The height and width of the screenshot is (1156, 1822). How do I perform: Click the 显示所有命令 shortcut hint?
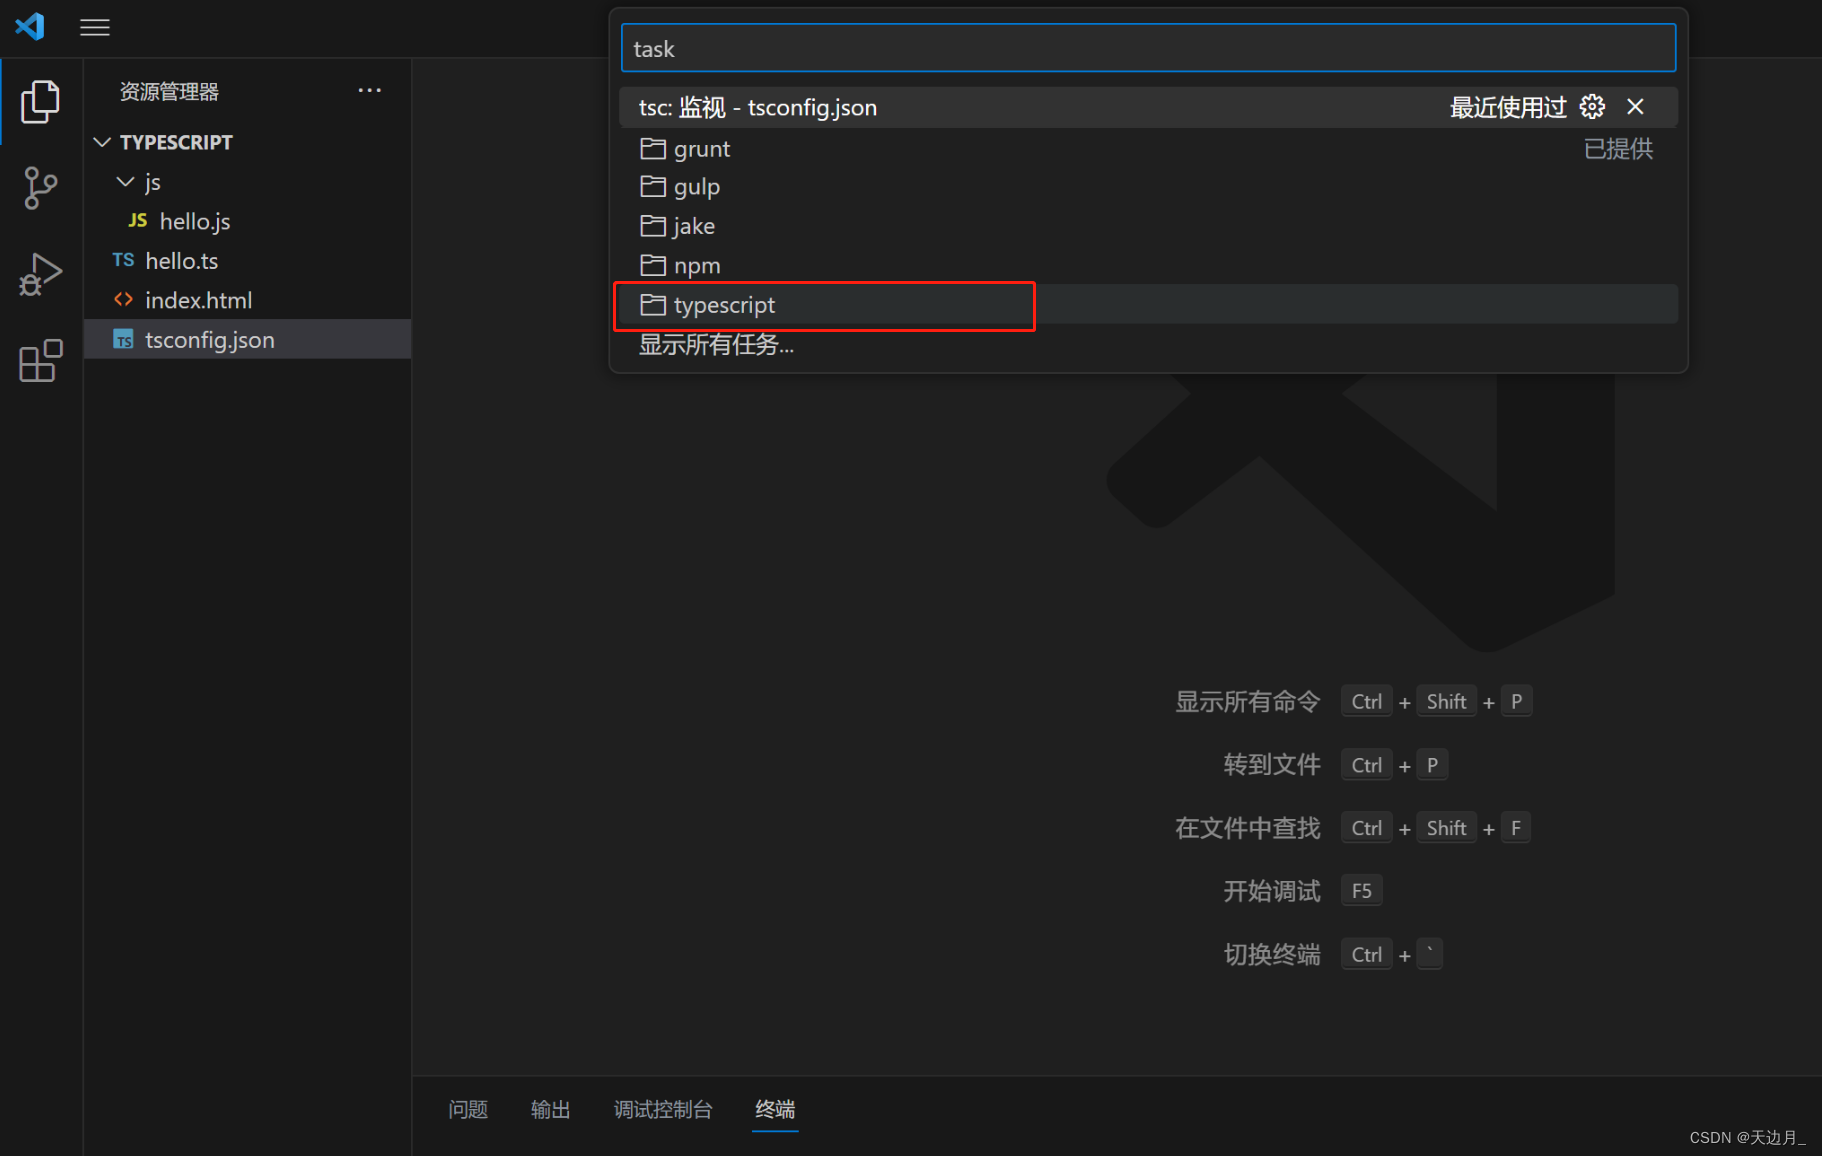tap(1248, 701)
